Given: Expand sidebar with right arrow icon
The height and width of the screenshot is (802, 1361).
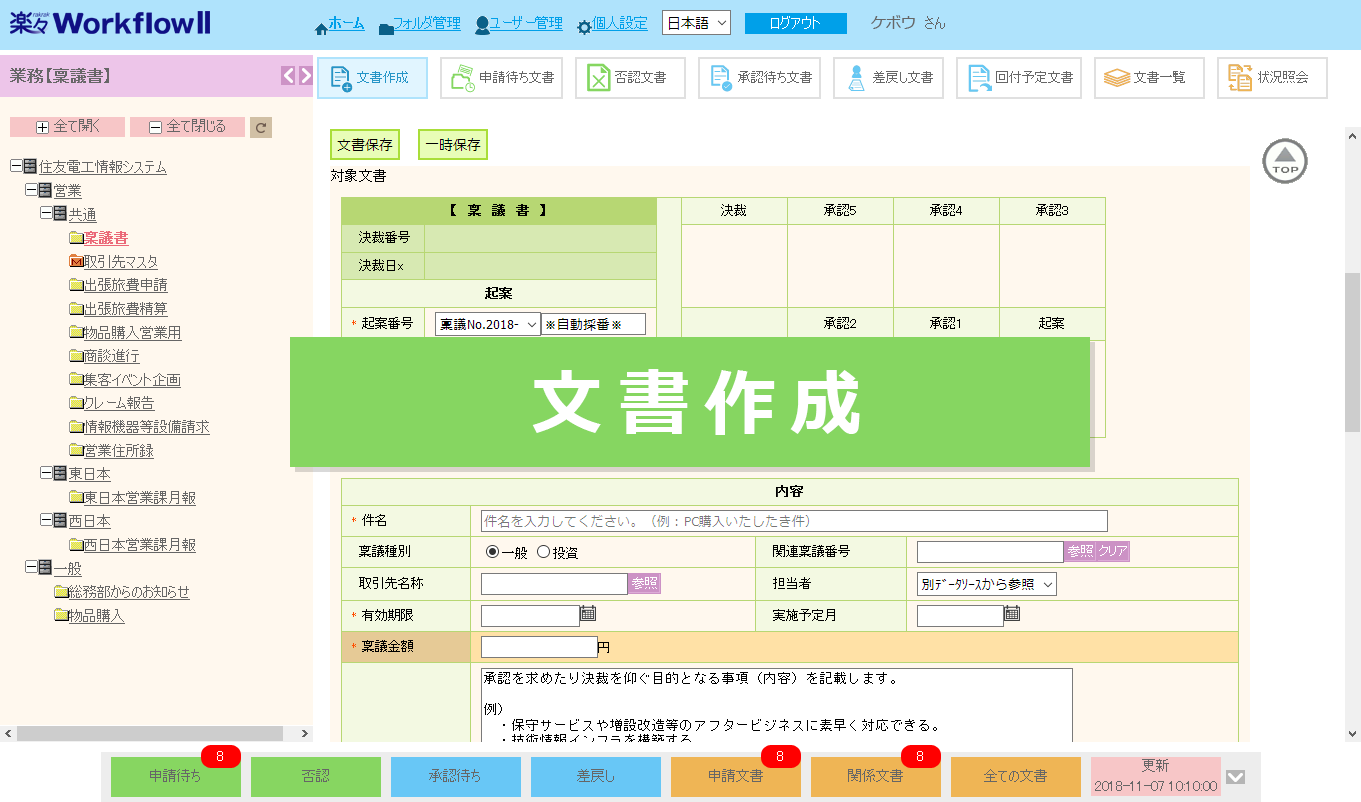Looking at the screenshot, I should pyautogui.click(x=306, y=75).
